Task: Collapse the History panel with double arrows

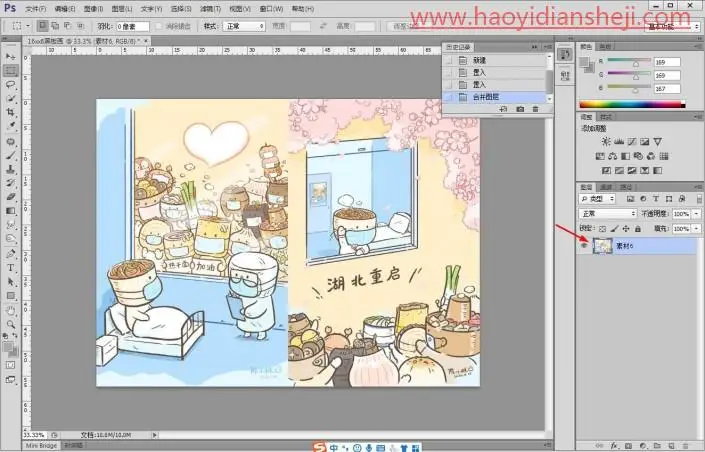Action: coord(535,47)
